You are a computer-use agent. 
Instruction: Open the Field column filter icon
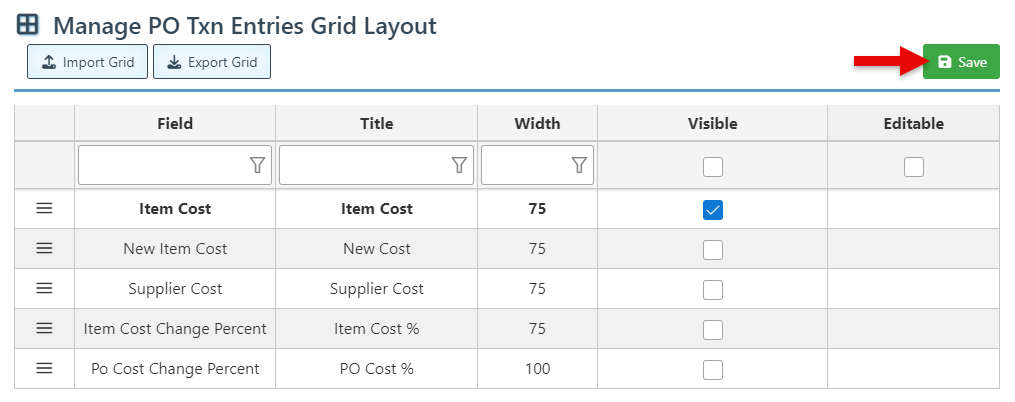(257, 166)
